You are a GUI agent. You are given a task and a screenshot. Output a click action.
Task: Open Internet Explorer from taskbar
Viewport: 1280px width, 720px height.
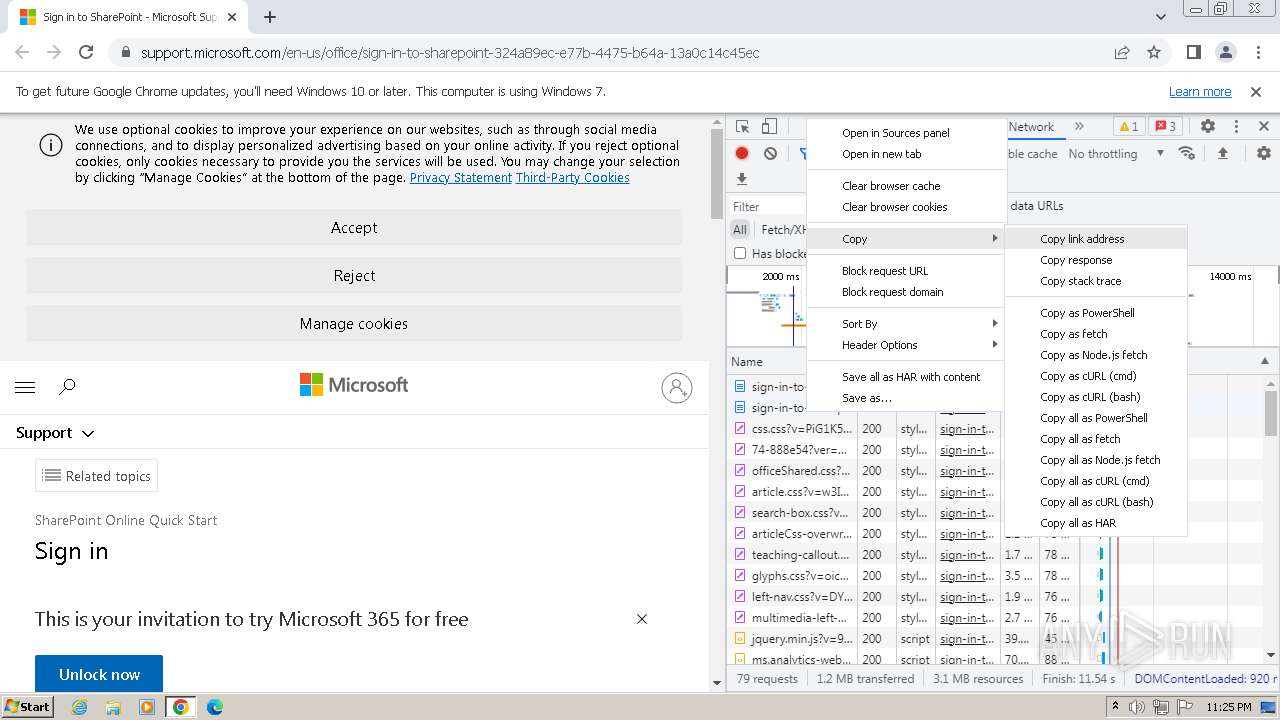[x=80, y=707]
